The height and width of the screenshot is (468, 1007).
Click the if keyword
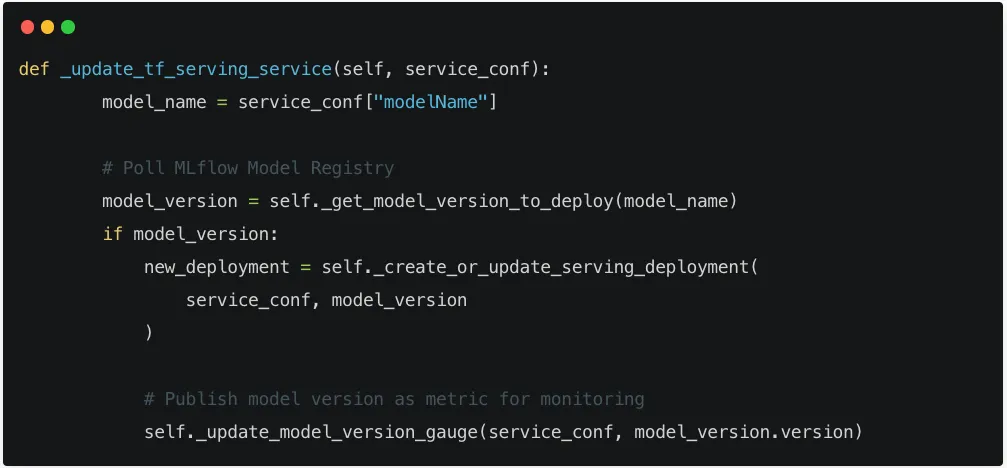tap(112, 234)
